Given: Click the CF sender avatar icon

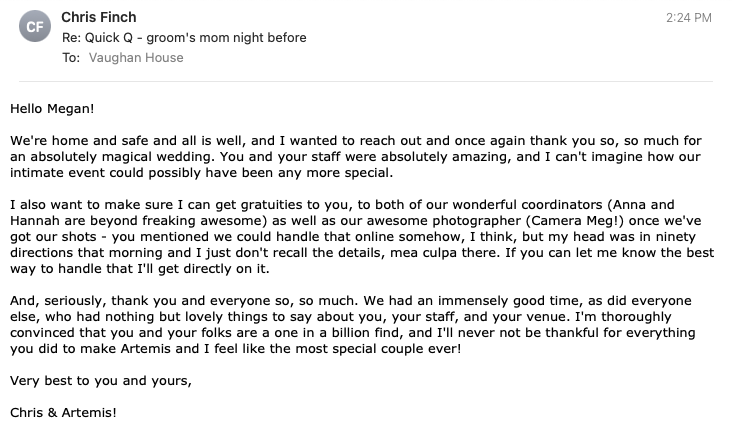Looking at the screenshot, I should coord(35,28).
